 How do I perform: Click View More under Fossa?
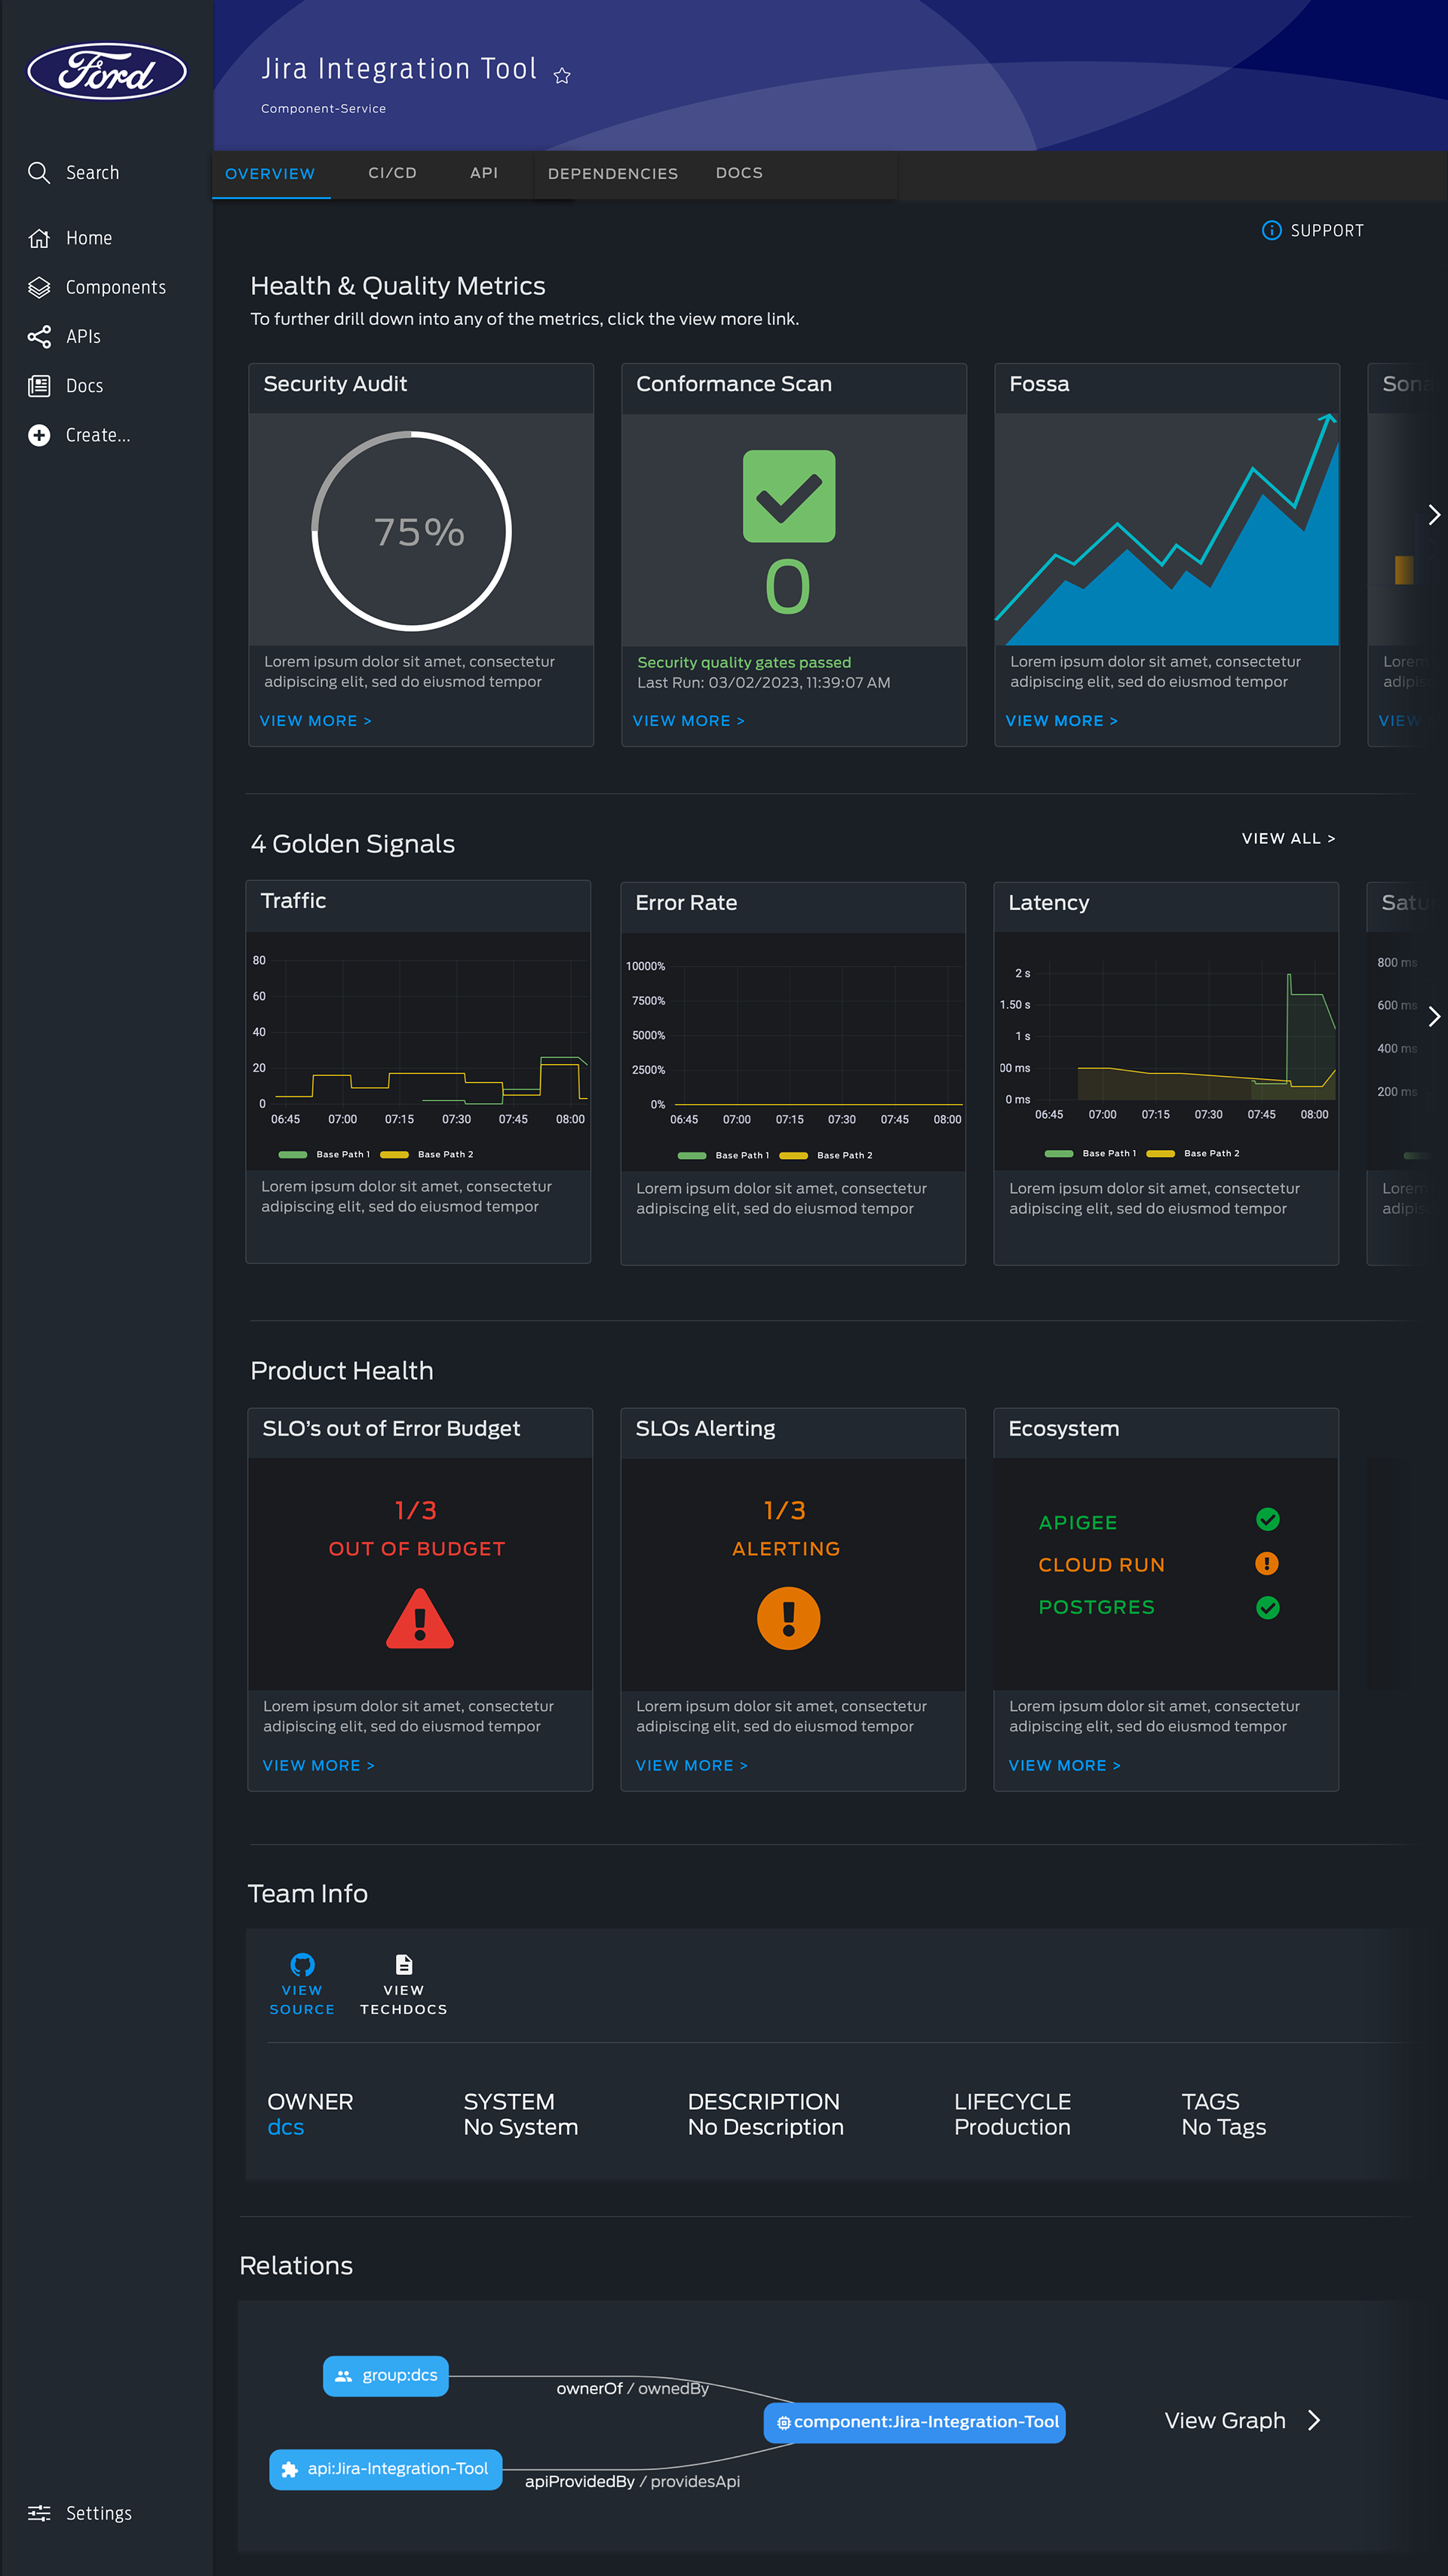click(x=1062, y=721)
